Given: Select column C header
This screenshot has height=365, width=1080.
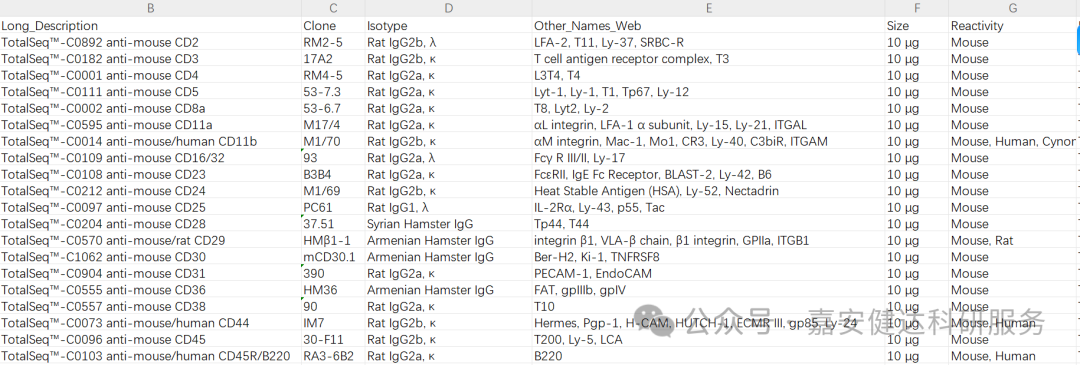Looking at the screenshot, I should point(333,8).
